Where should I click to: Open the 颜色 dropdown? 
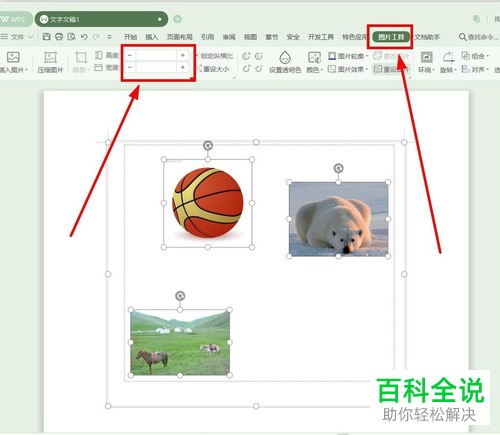click(x=315, y=62)
